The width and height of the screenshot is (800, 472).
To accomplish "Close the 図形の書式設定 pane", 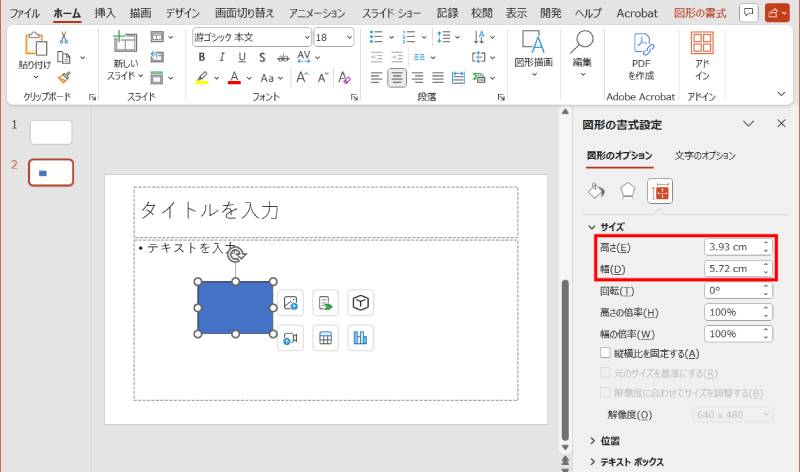I will (x=781, y=123).
